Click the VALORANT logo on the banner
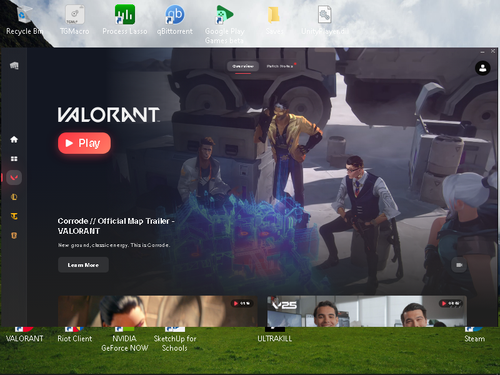The image size is (500, 375). pos(109,115)
